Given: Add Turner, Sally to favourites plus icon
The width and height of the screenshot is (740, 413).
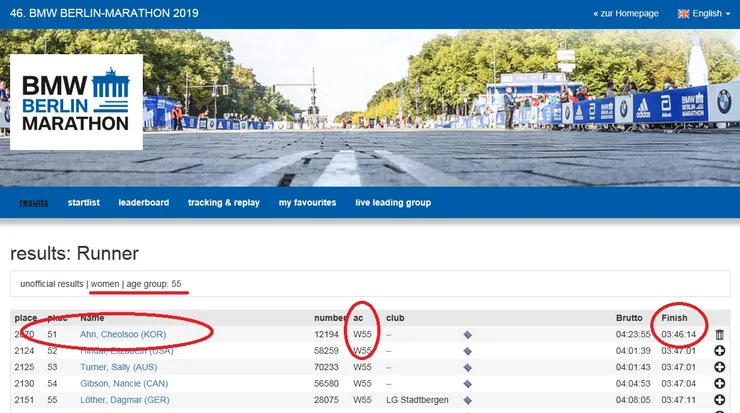Looking at the screenshot, I should click(x=719, y=367).
